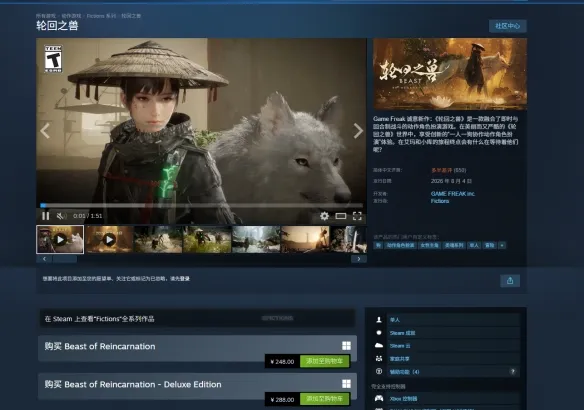Show the previous media with left arrow
Screen dimensions: 584x410
click(x=45, y=131)
